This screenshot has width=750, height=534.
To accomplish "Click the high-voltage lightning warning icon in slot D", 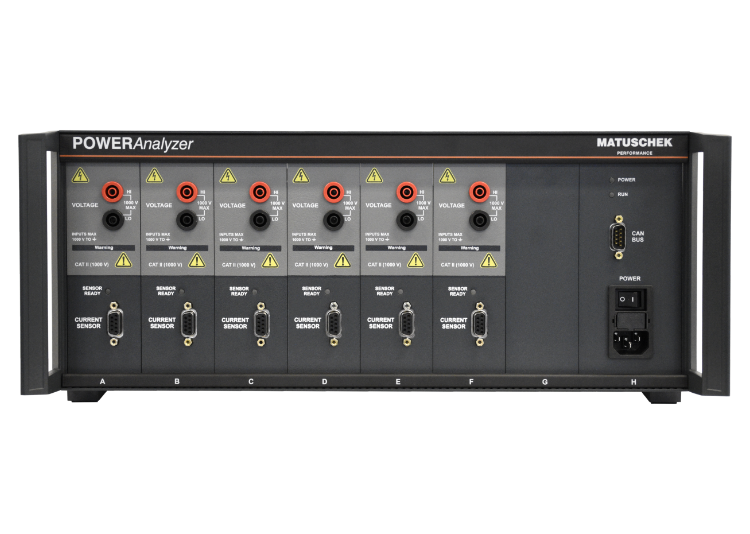I will pos(301,176).
